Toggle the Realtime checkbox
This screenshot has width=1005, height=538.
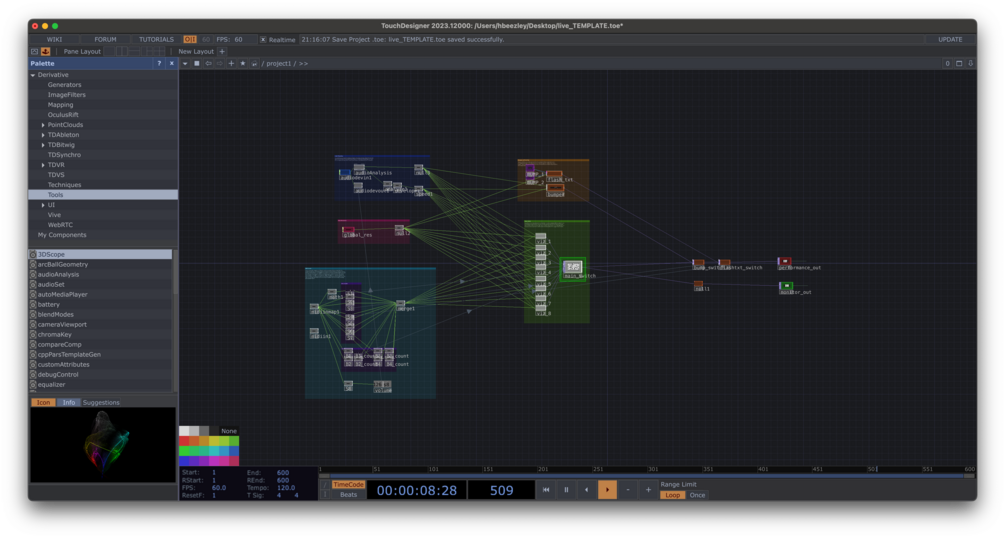[x=263, y=39]
